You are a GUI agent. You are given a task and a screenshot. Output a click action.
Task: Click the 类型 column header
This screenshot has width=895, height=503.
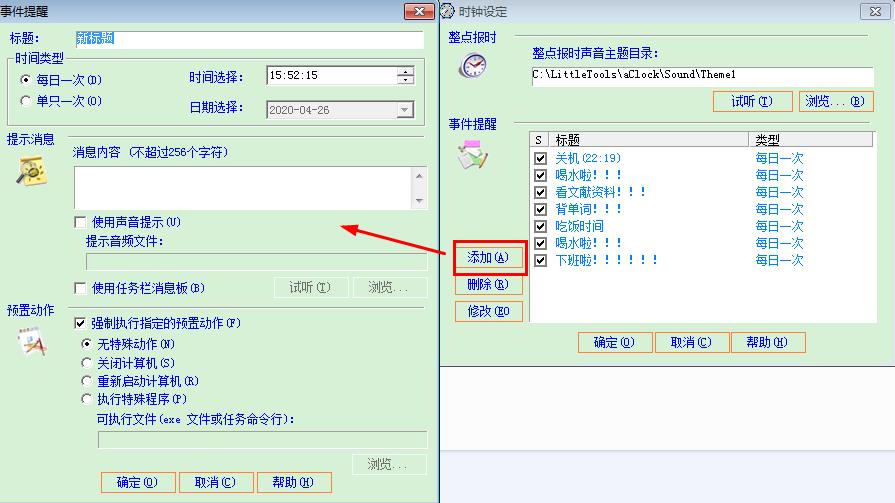(810, 140)
